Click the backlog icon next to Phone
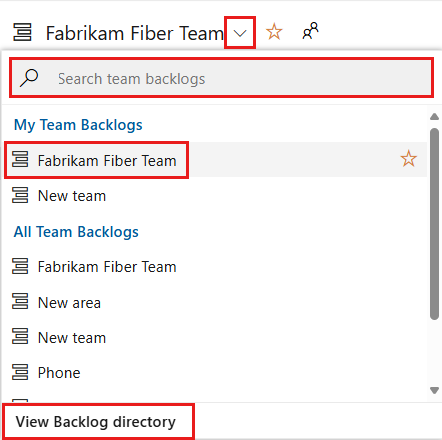442x440 pixels. tap(20, 372)
